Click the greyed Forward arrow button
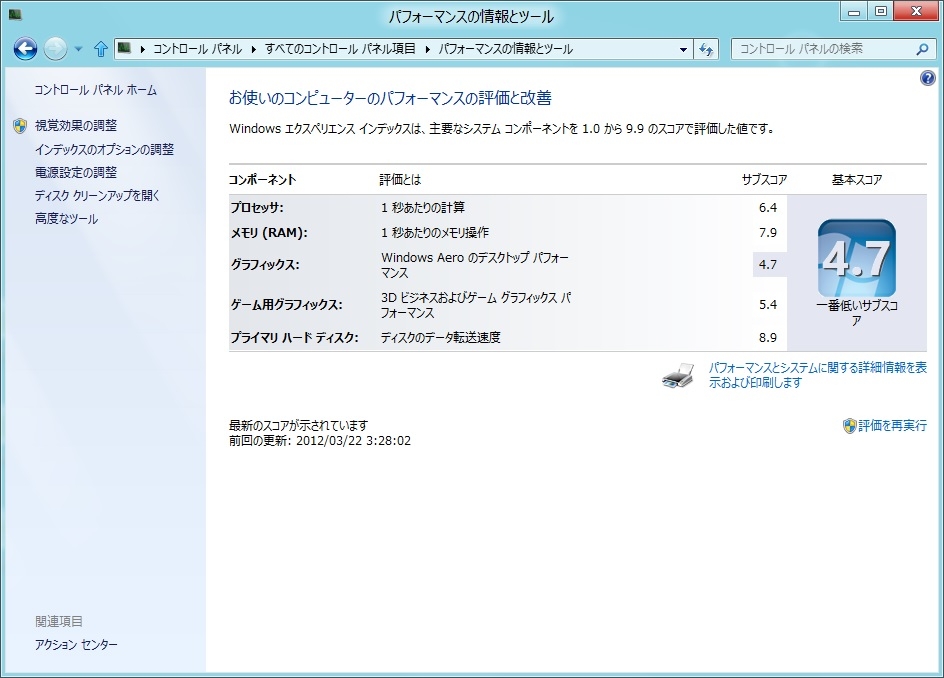944x678 pixels. 55,49
